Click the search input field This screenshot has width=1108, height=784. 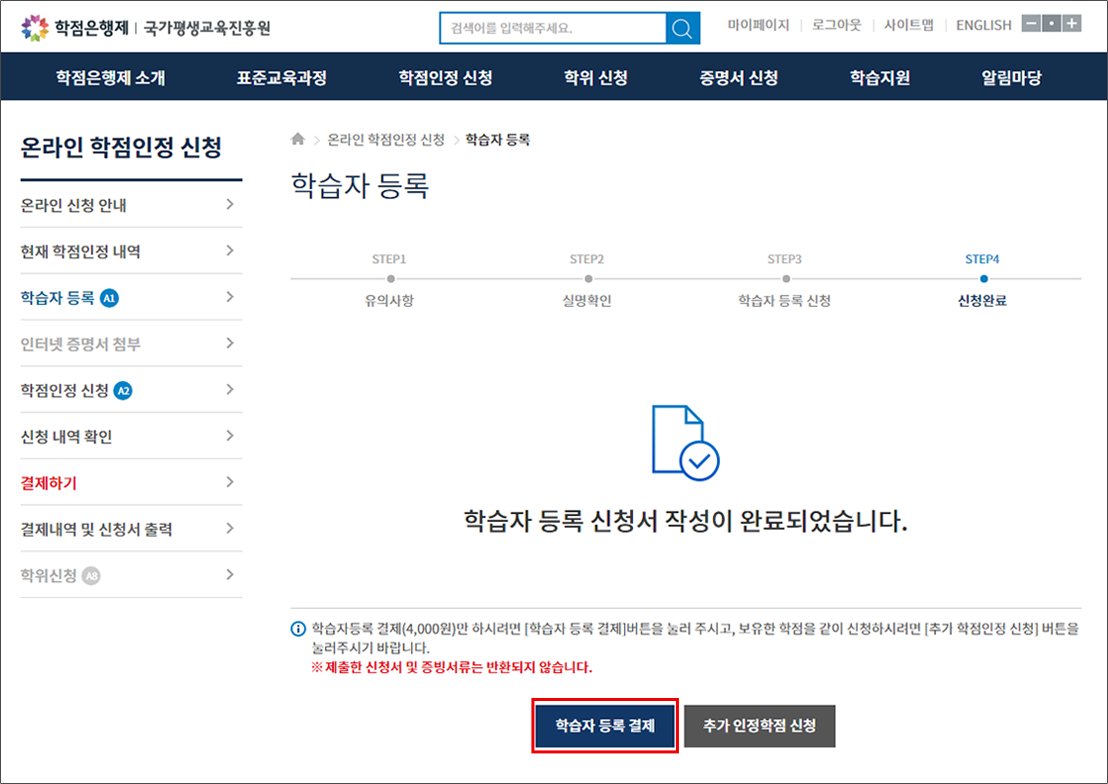(553, 28)
